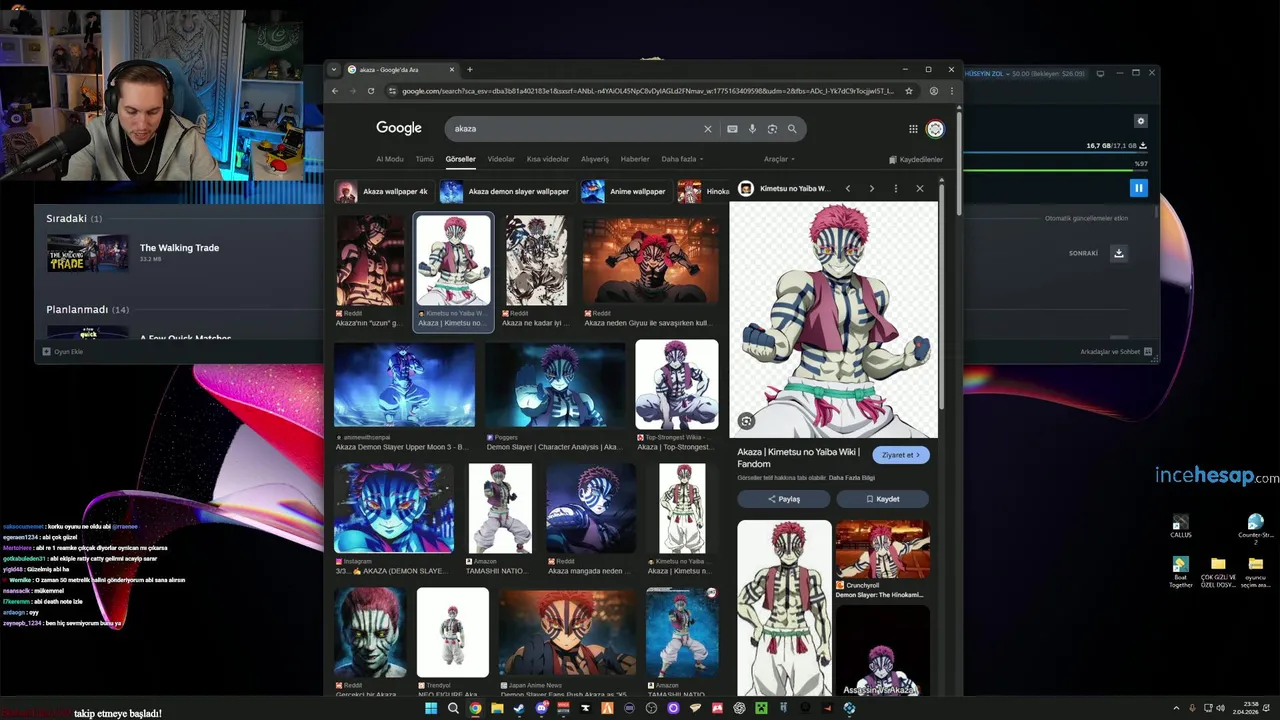Select the Görseller tab

pyautogui.click(x=461, y=159)
